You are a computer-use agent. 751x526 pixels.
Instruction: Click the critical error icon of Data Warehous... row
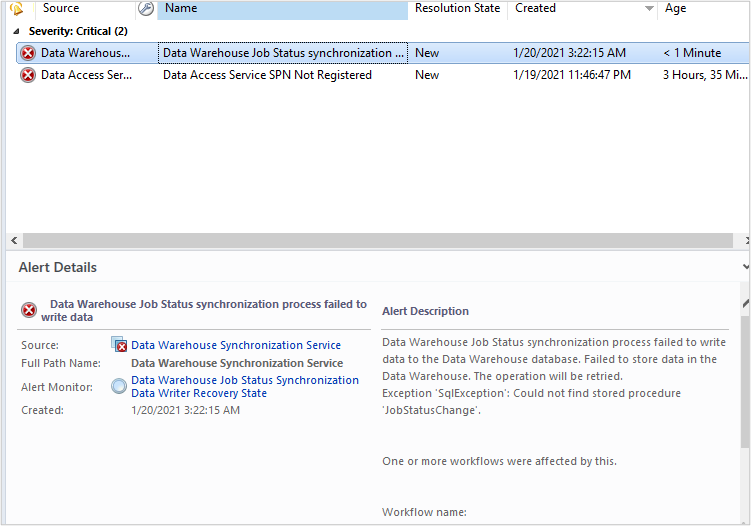28,53
